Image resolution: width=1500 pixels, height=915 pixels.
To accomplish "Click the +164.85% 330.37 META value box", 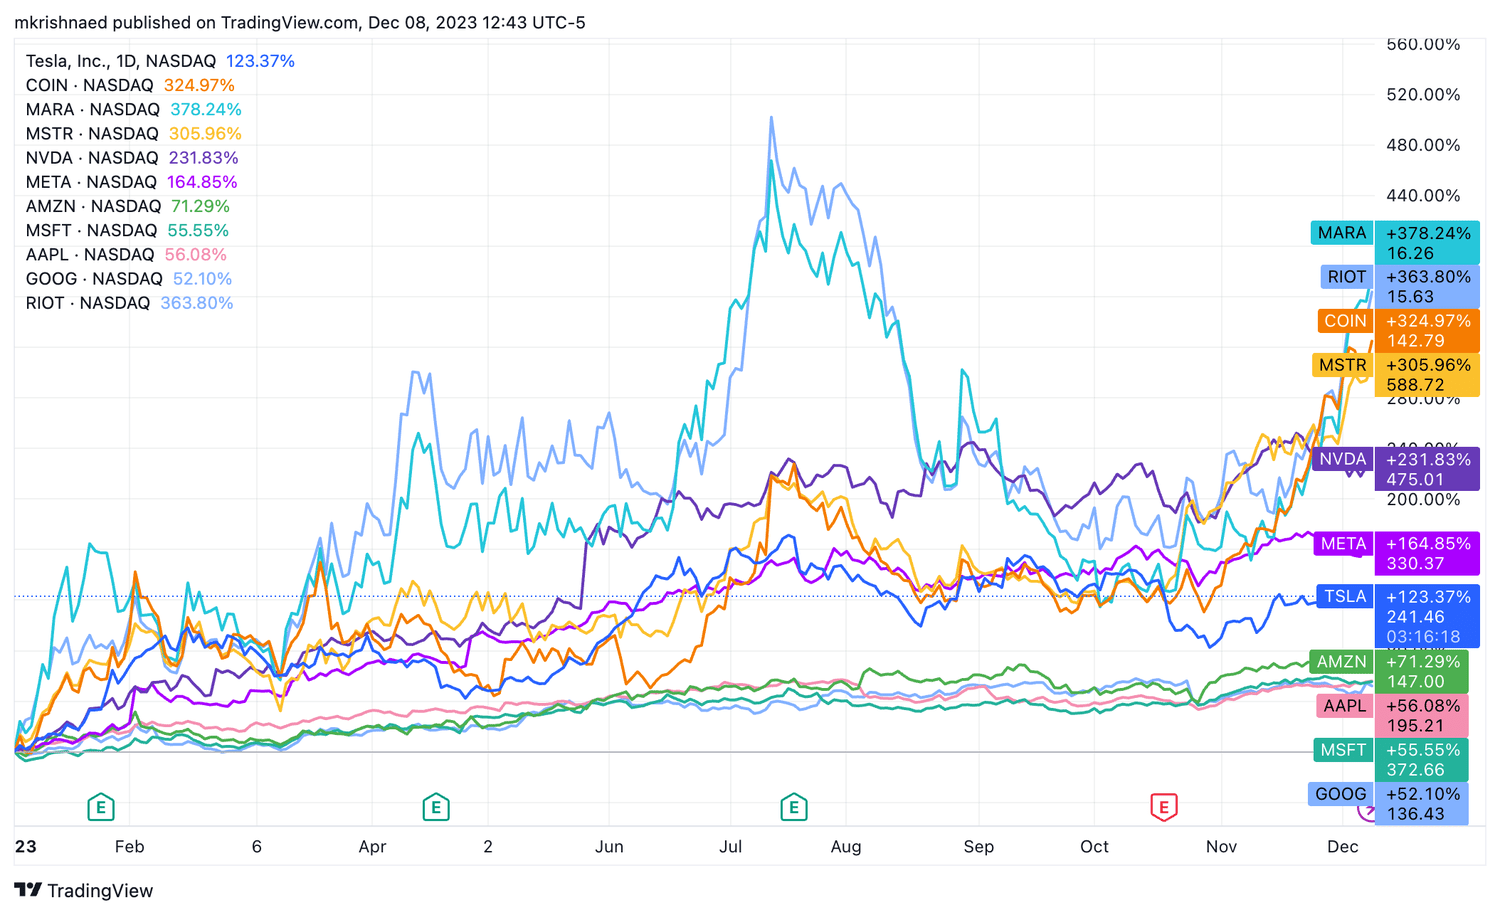I will click(1428, 554).
